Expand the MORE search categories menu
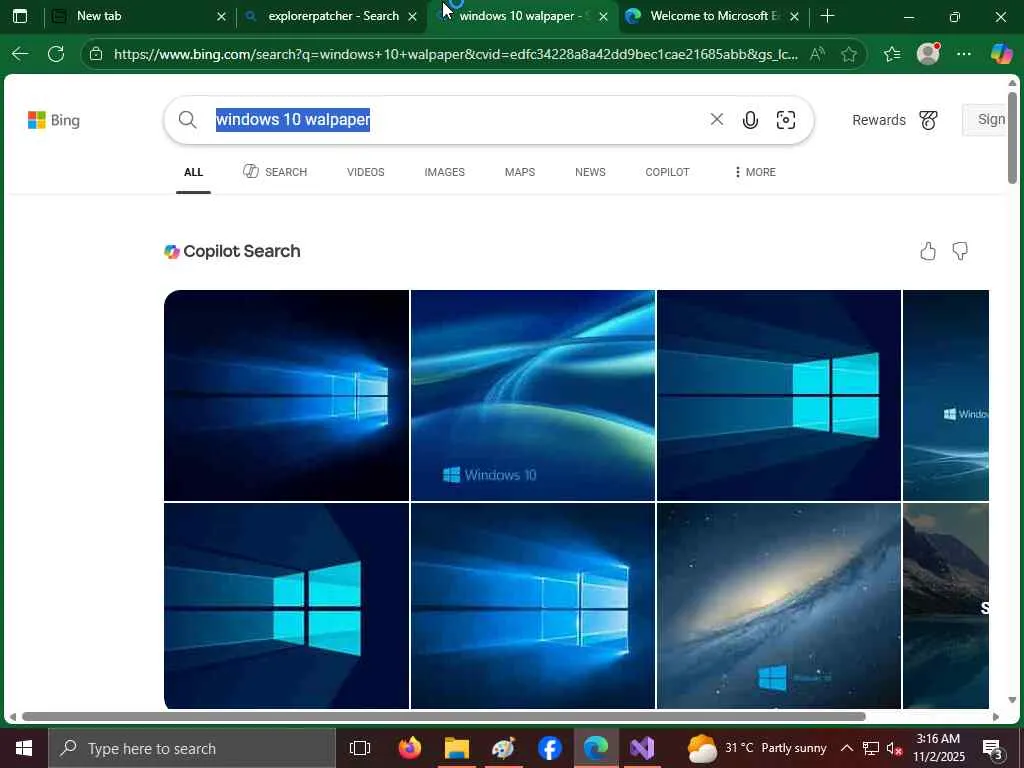The width and height of the screenshot is (1024, 768). [755, 172]
